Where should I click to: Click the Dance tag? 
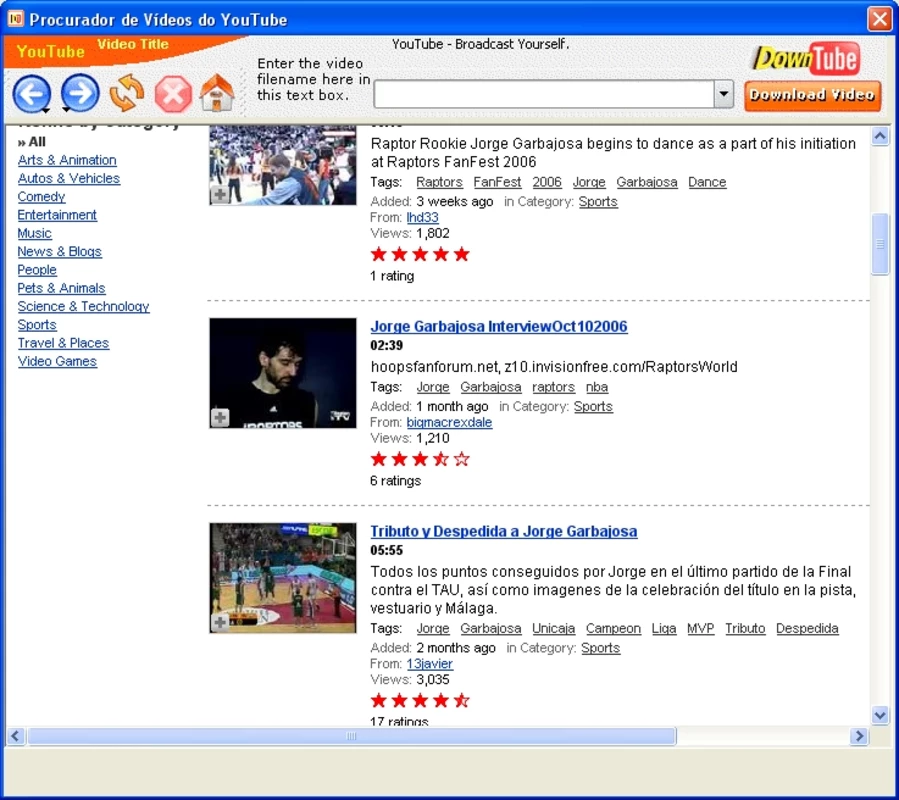click(707, 182)
